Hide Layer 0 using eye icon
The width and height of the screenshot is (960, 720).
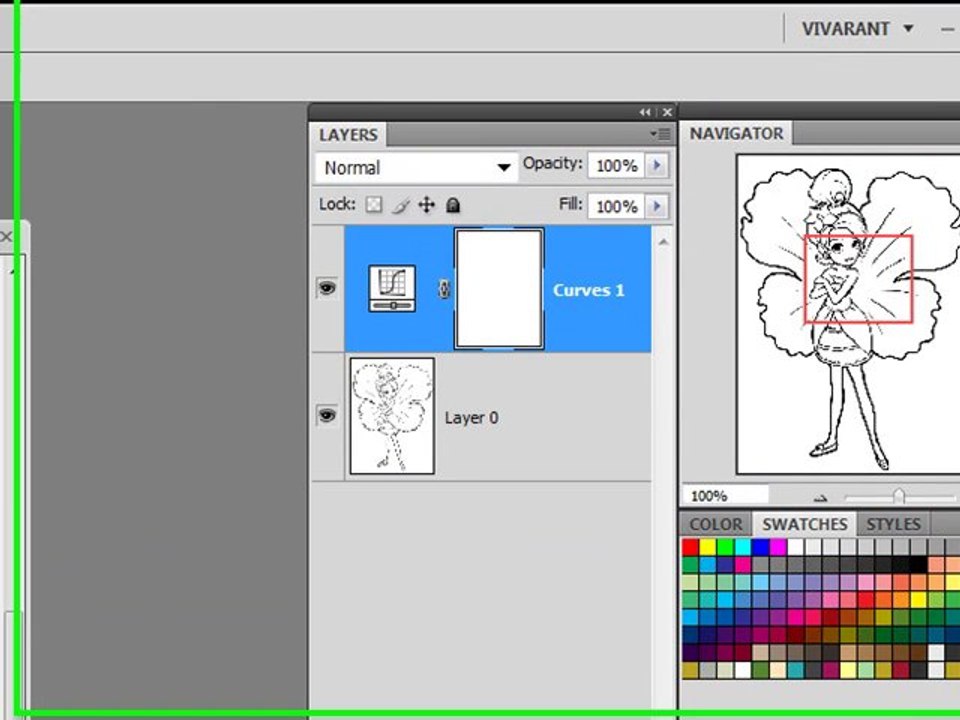click(x=327, y=415)
